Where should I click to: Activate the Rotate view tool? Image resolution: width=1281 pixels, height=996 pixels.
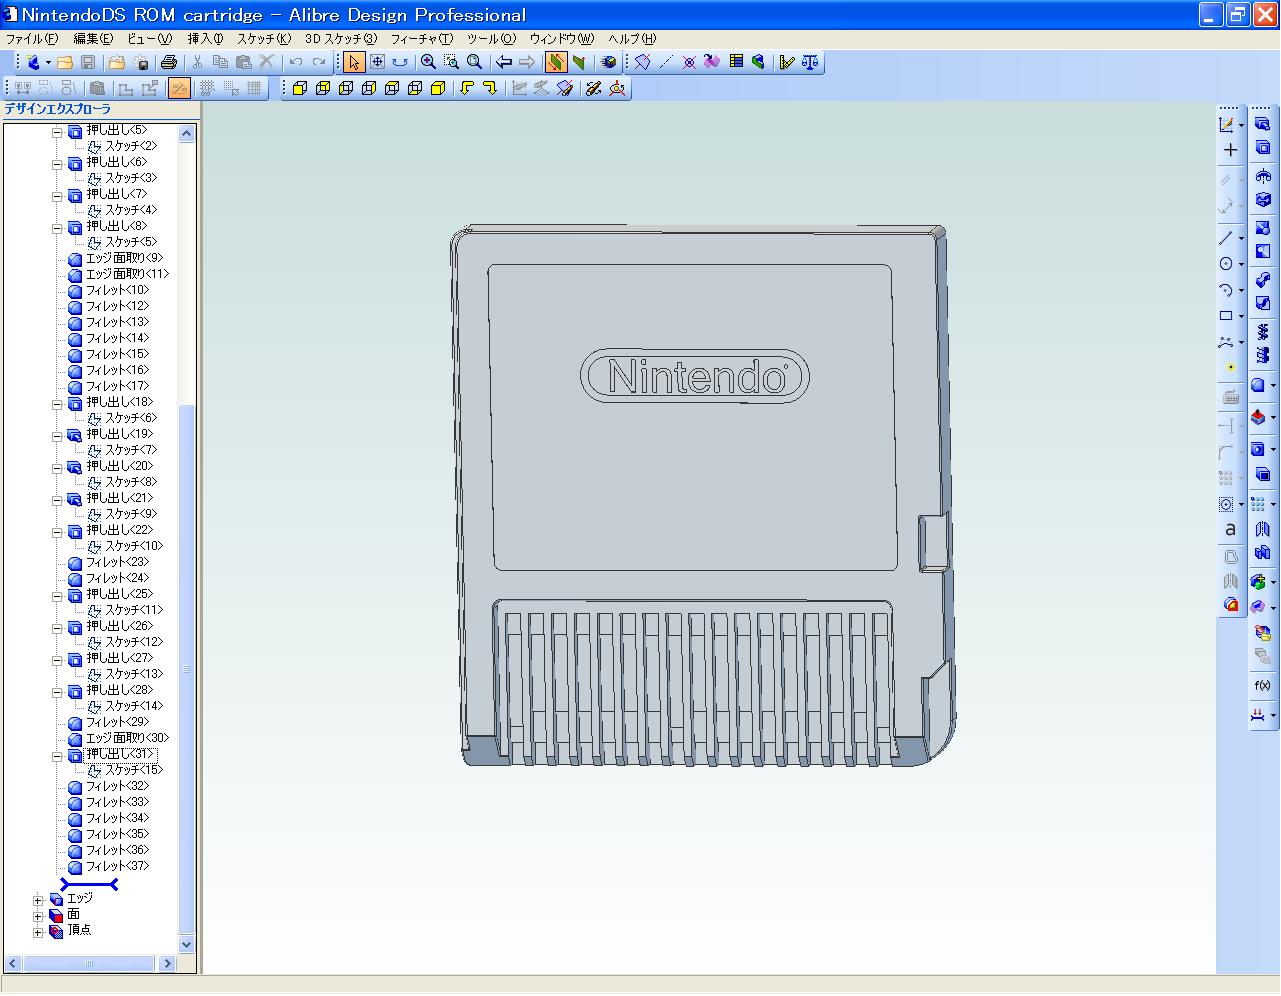pyautogui.click(x=401, y=62)
